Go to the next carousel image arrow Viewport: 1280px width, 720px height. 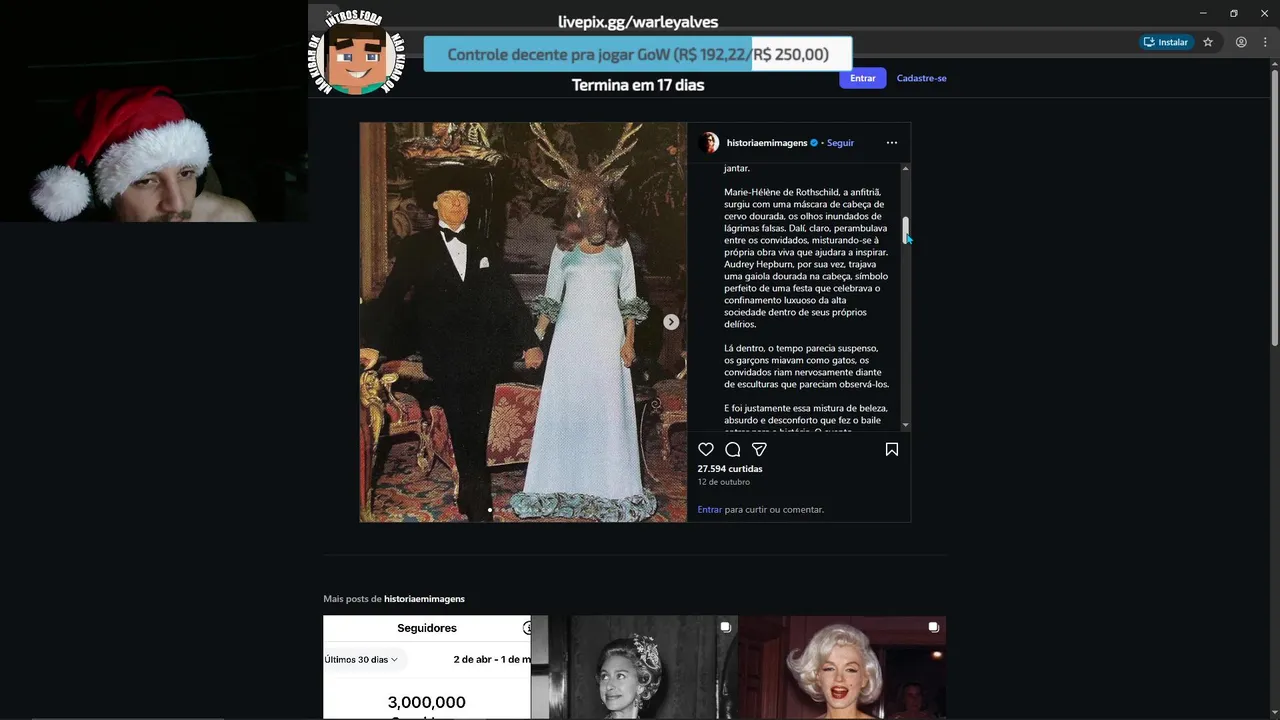(671, 322)
